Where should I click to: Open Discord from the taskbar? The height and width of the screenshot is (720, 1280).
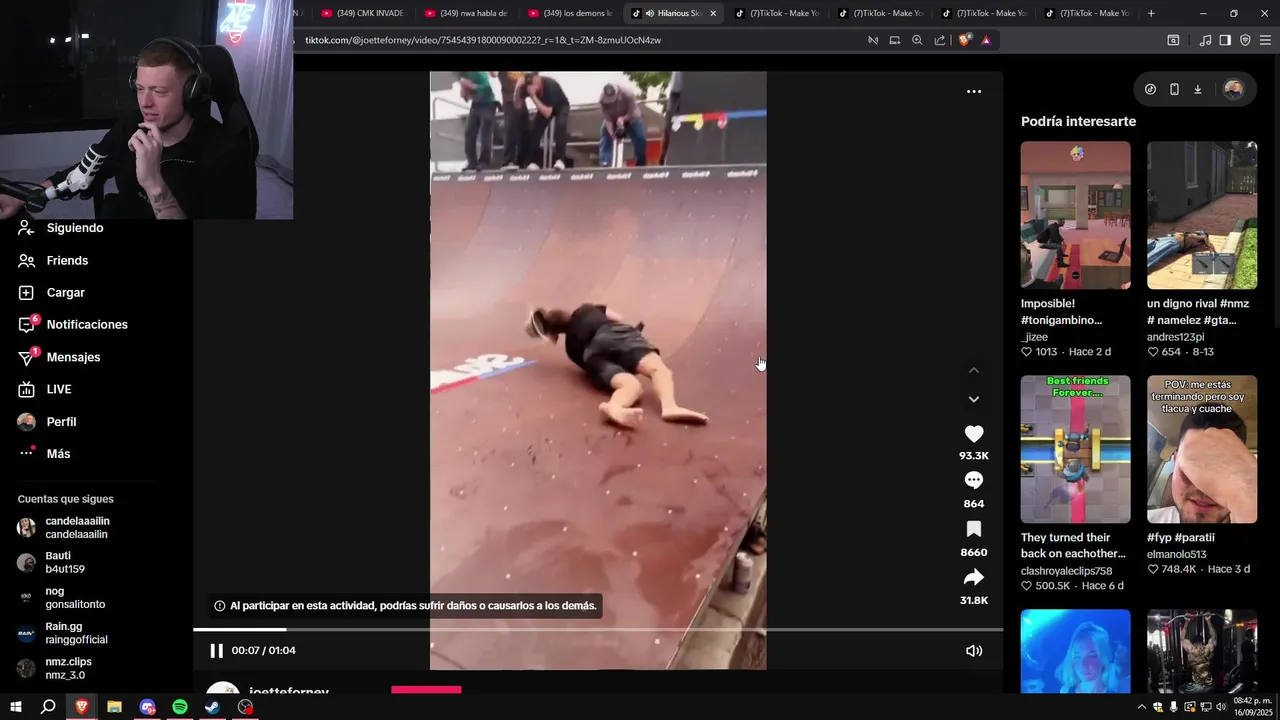coord(147,707)
